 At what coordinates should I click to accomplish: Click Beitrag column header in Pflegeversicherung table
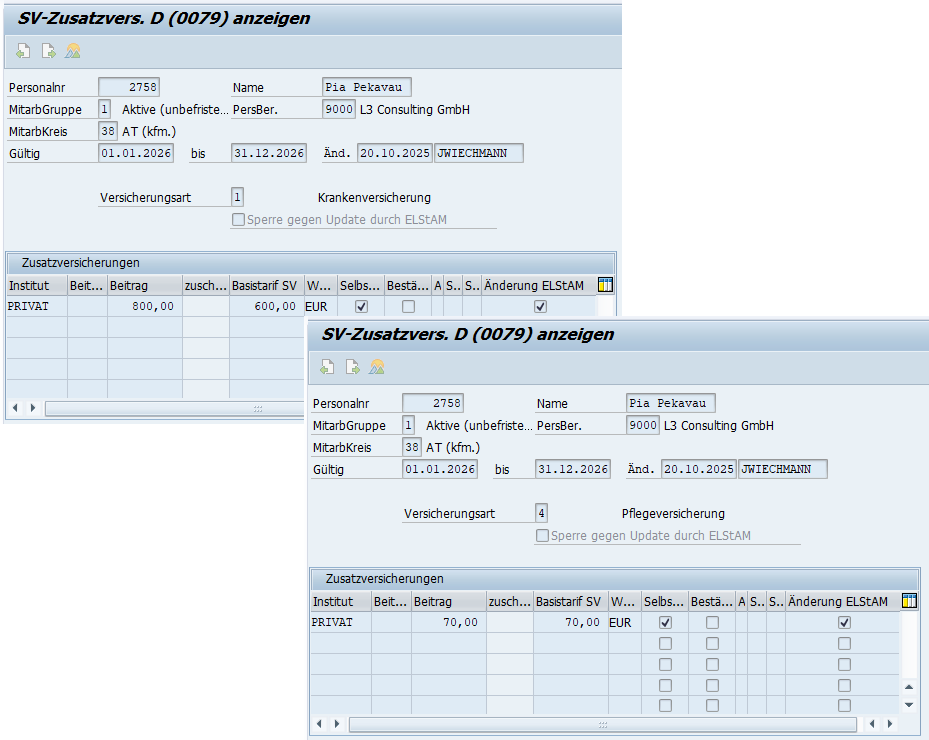[x=447, y=602]
